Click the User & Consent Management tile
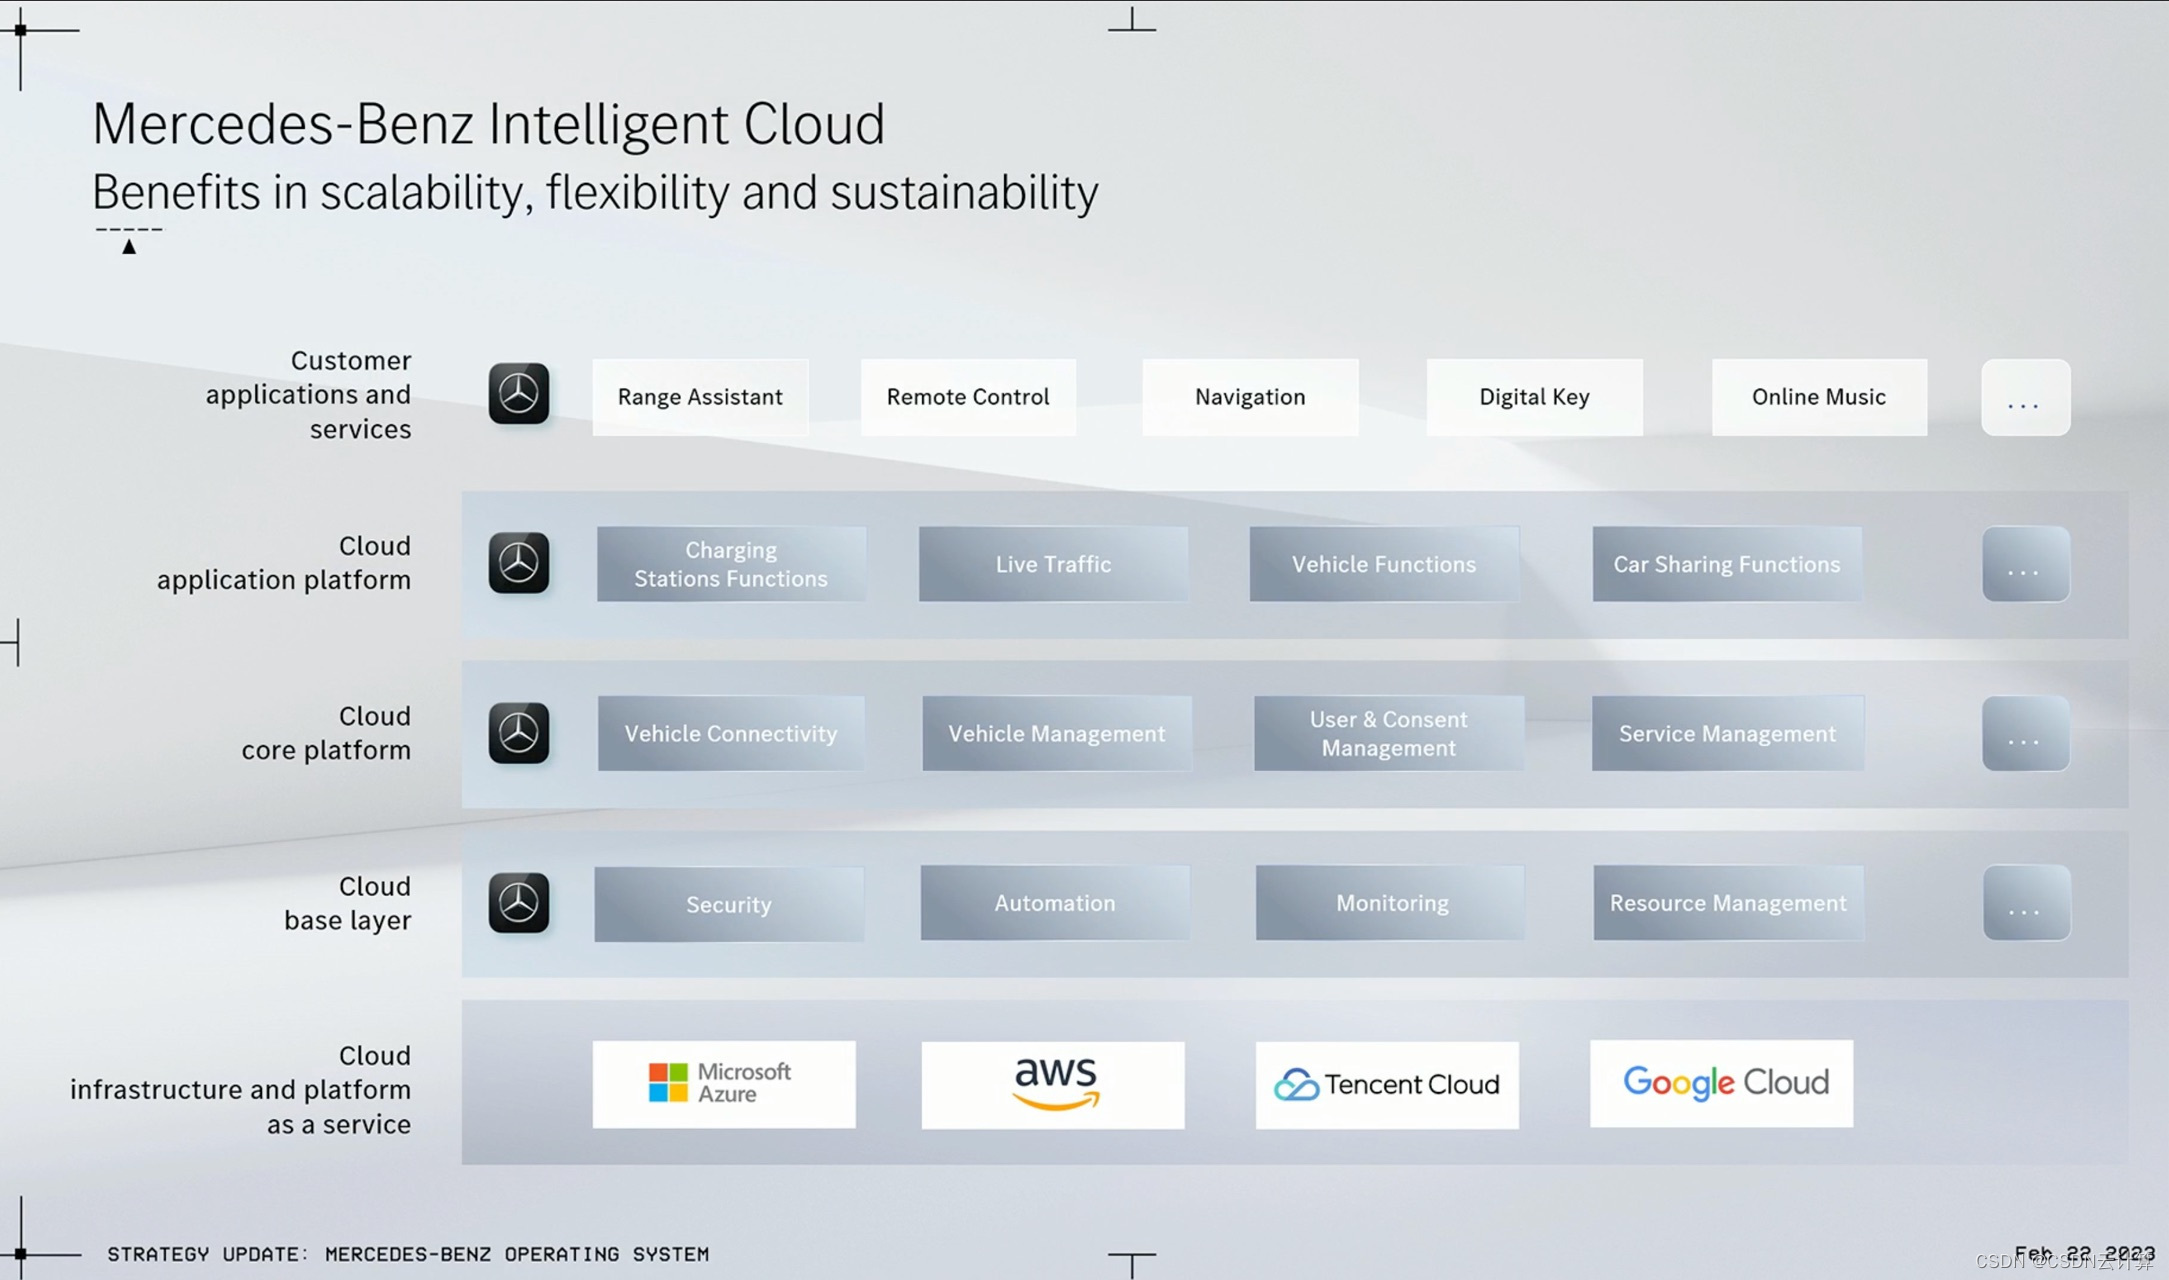 [x=1388, y=733]
